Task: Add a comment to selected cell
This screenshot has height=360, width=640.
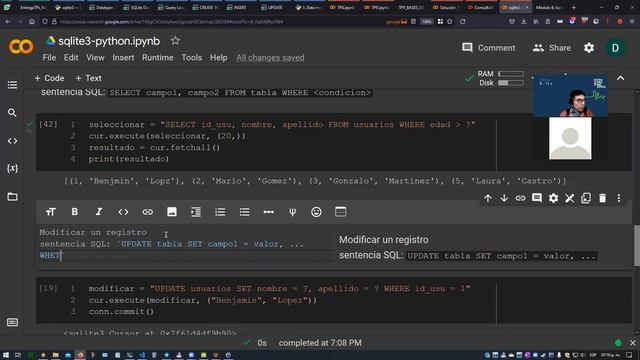Action: [537, 198]
